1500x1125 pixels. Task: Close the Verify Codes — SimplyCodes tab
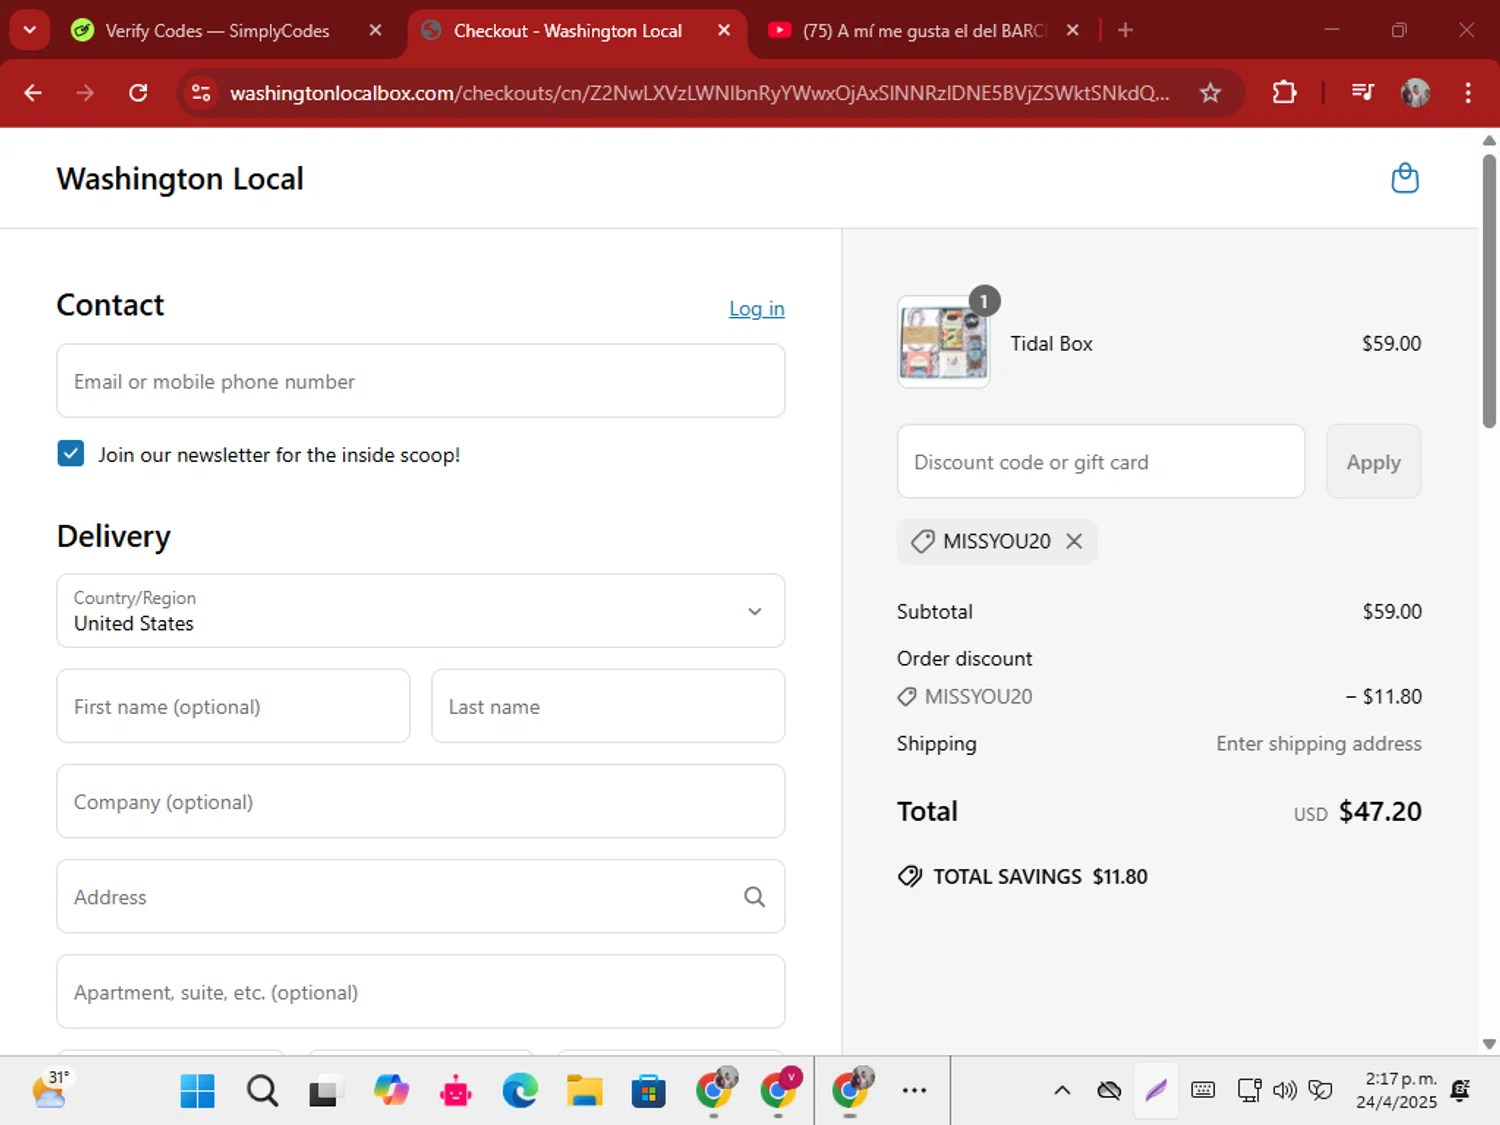pos(375,31)
